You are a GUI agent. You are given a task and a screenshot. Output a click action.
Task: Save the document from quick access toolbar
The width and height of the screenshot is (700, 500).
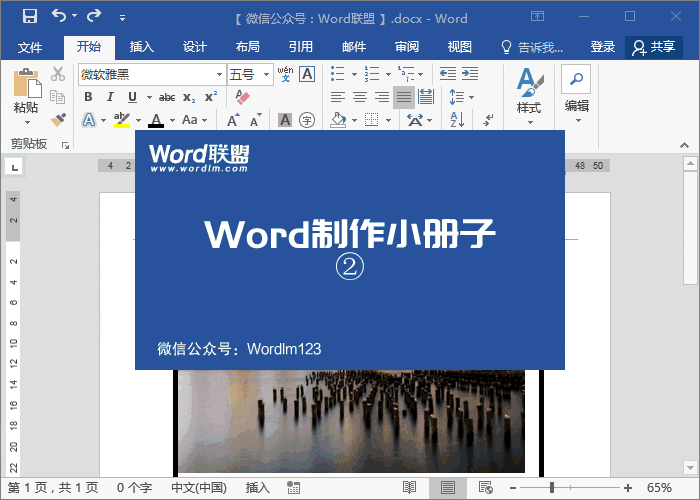30,17
